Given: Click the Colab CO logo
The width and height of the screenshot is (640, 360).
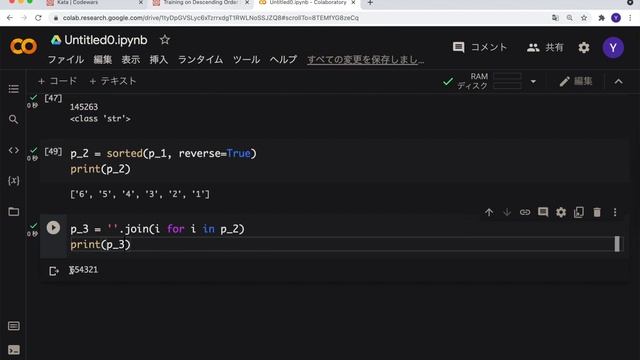Looking at the screenshot, I should [23, 47].
